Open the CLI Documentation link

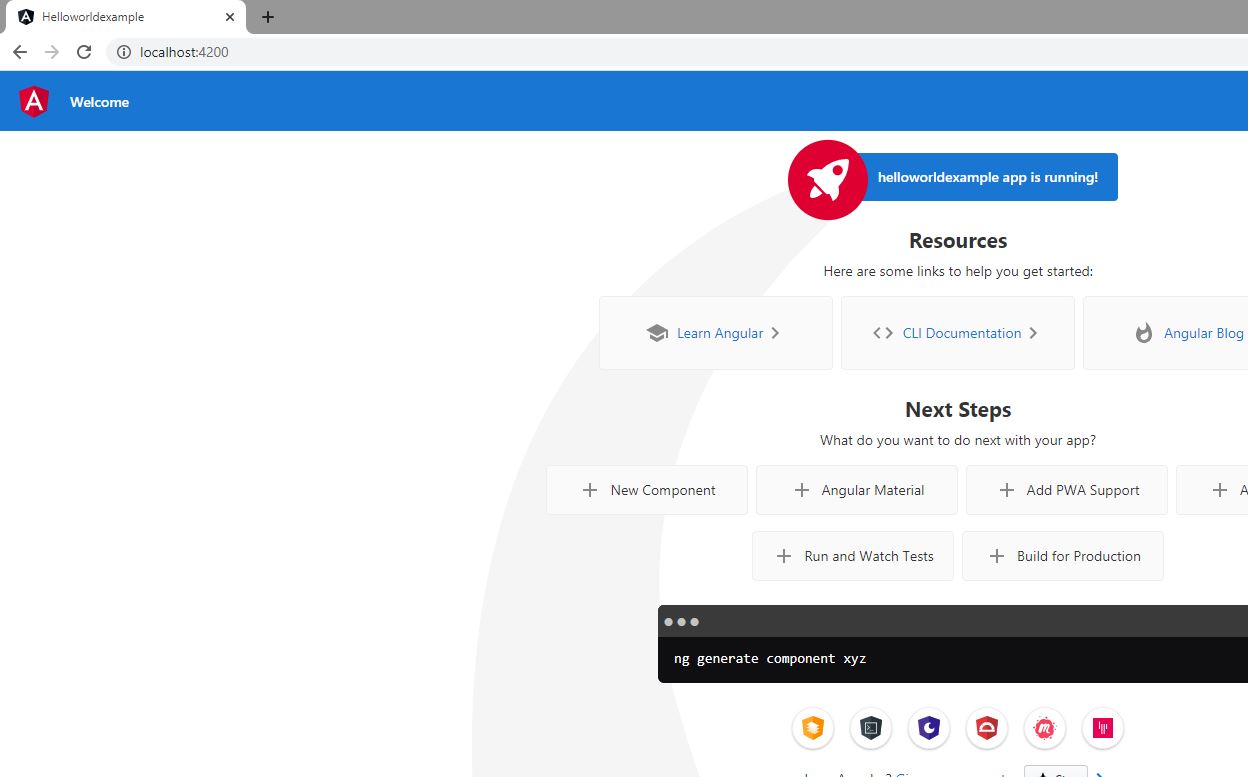click(x=957, y=333)
